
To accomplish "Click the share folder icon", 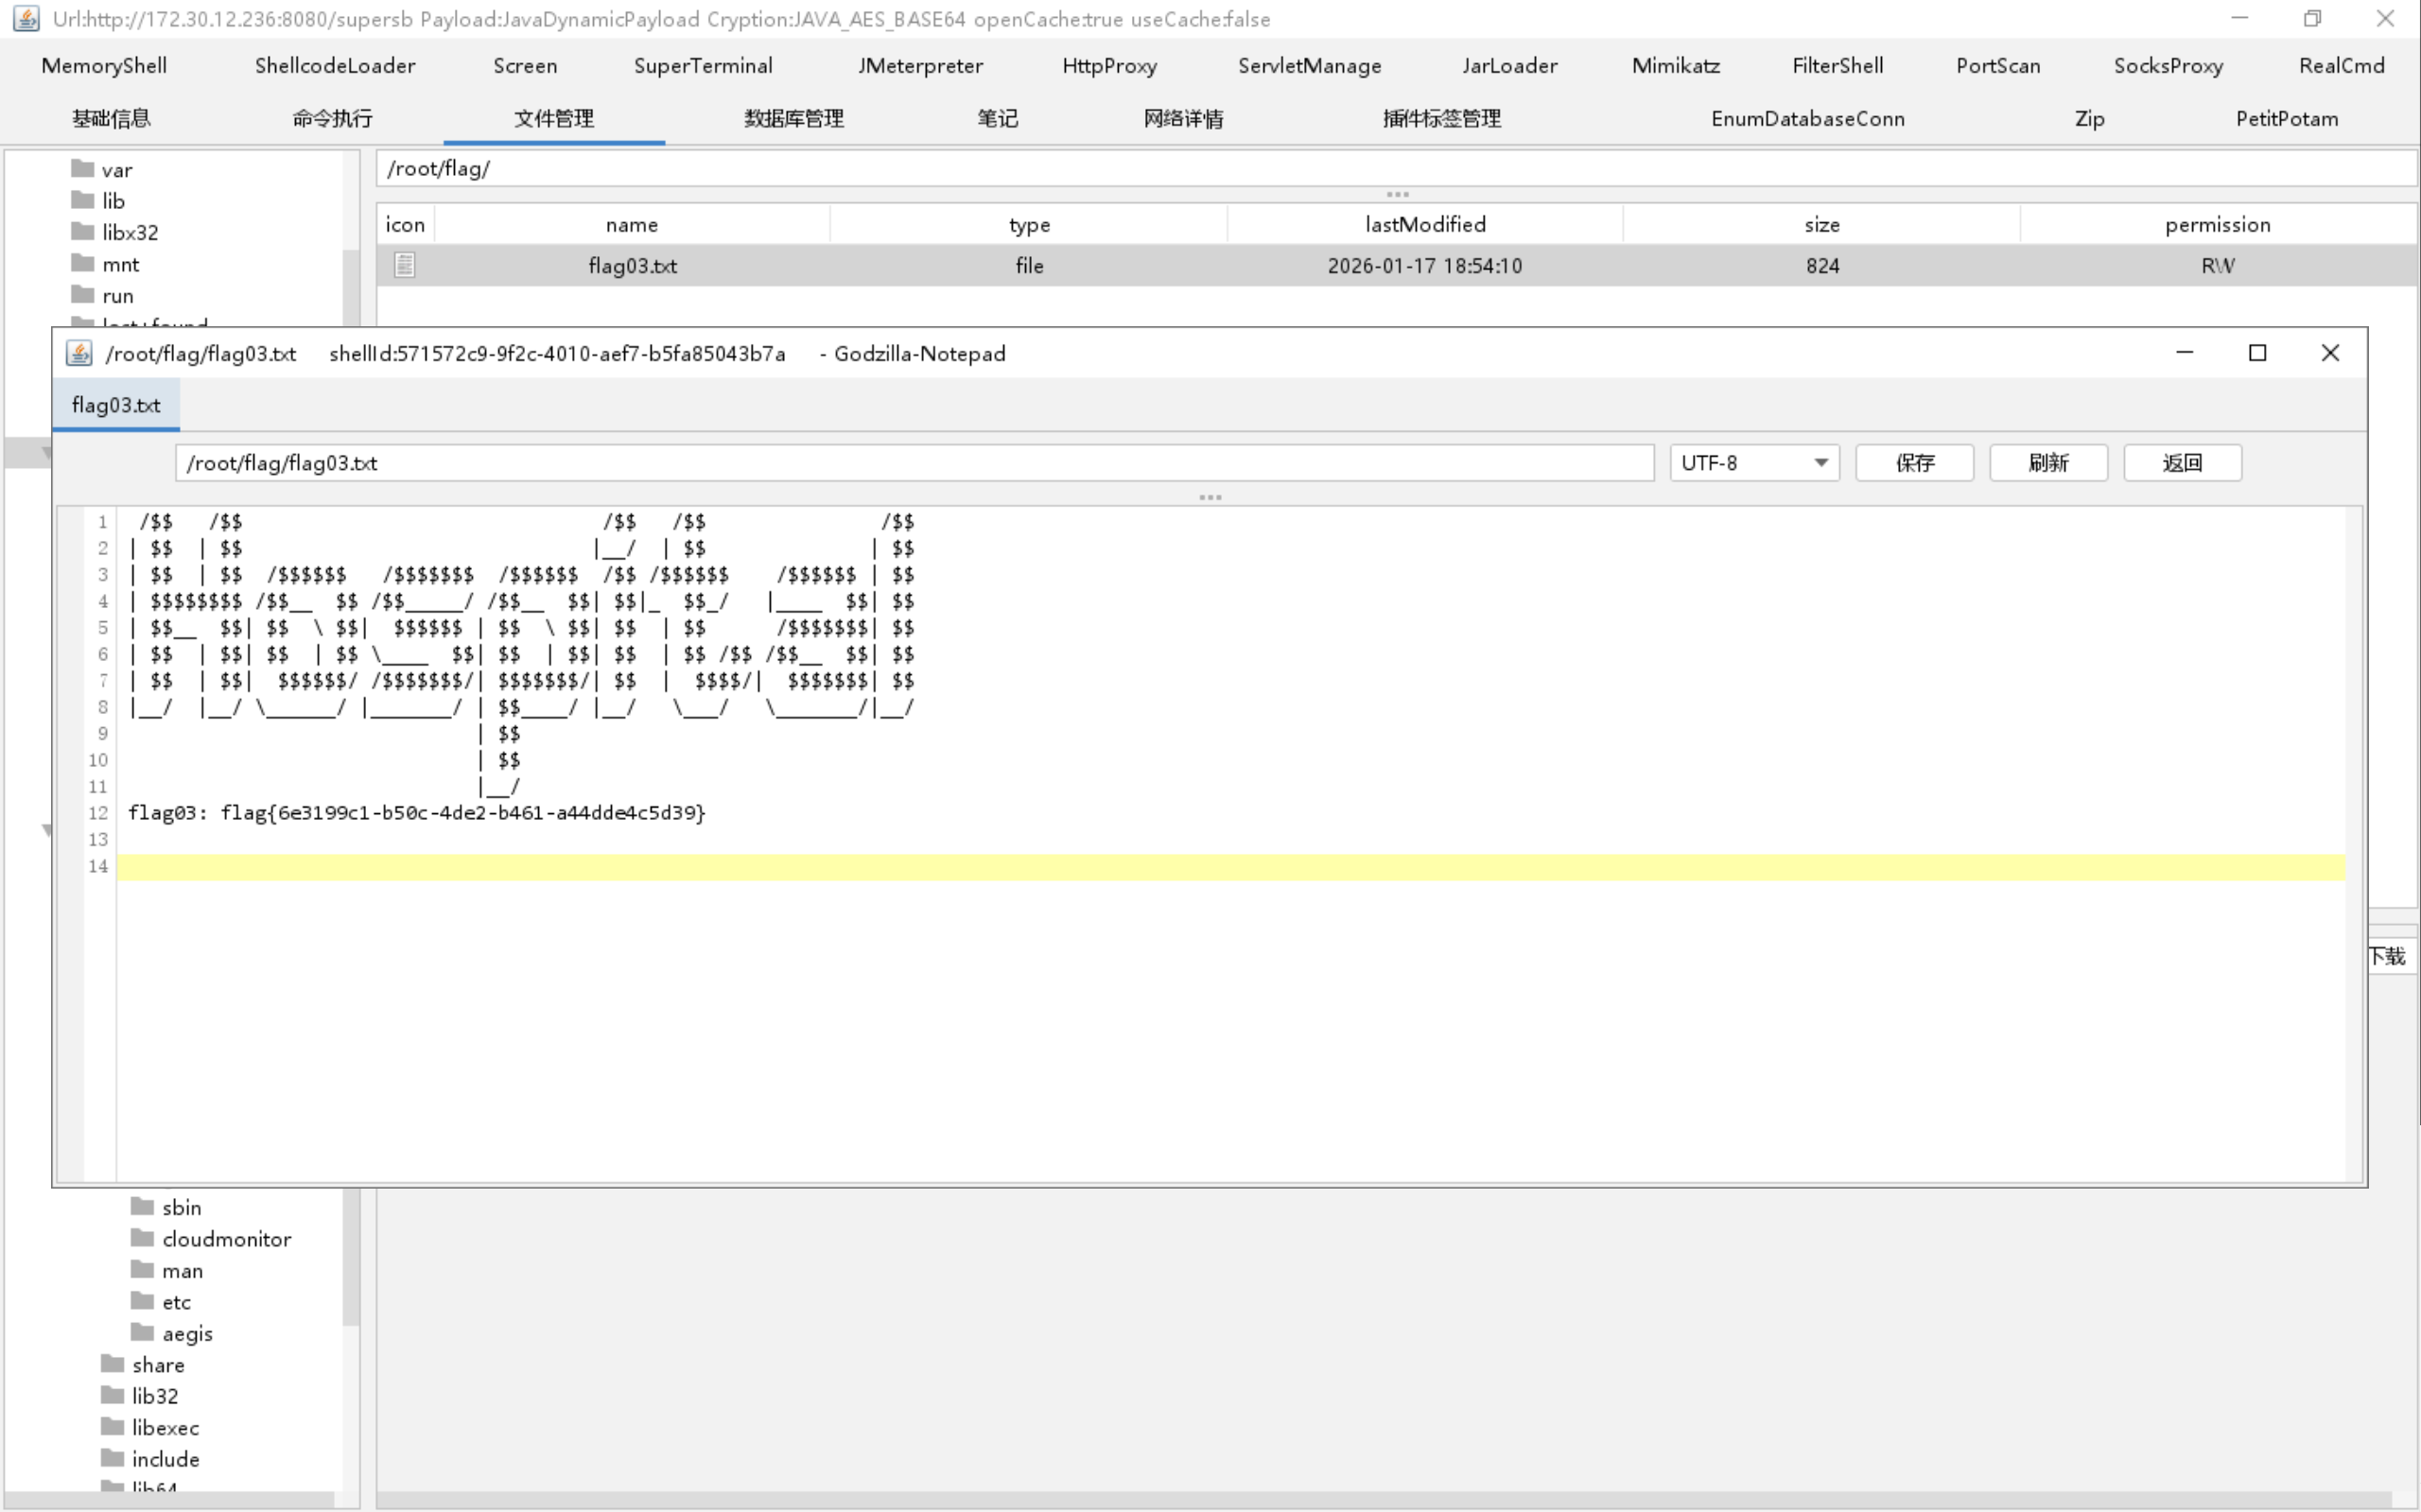I will click(113, 1364).
